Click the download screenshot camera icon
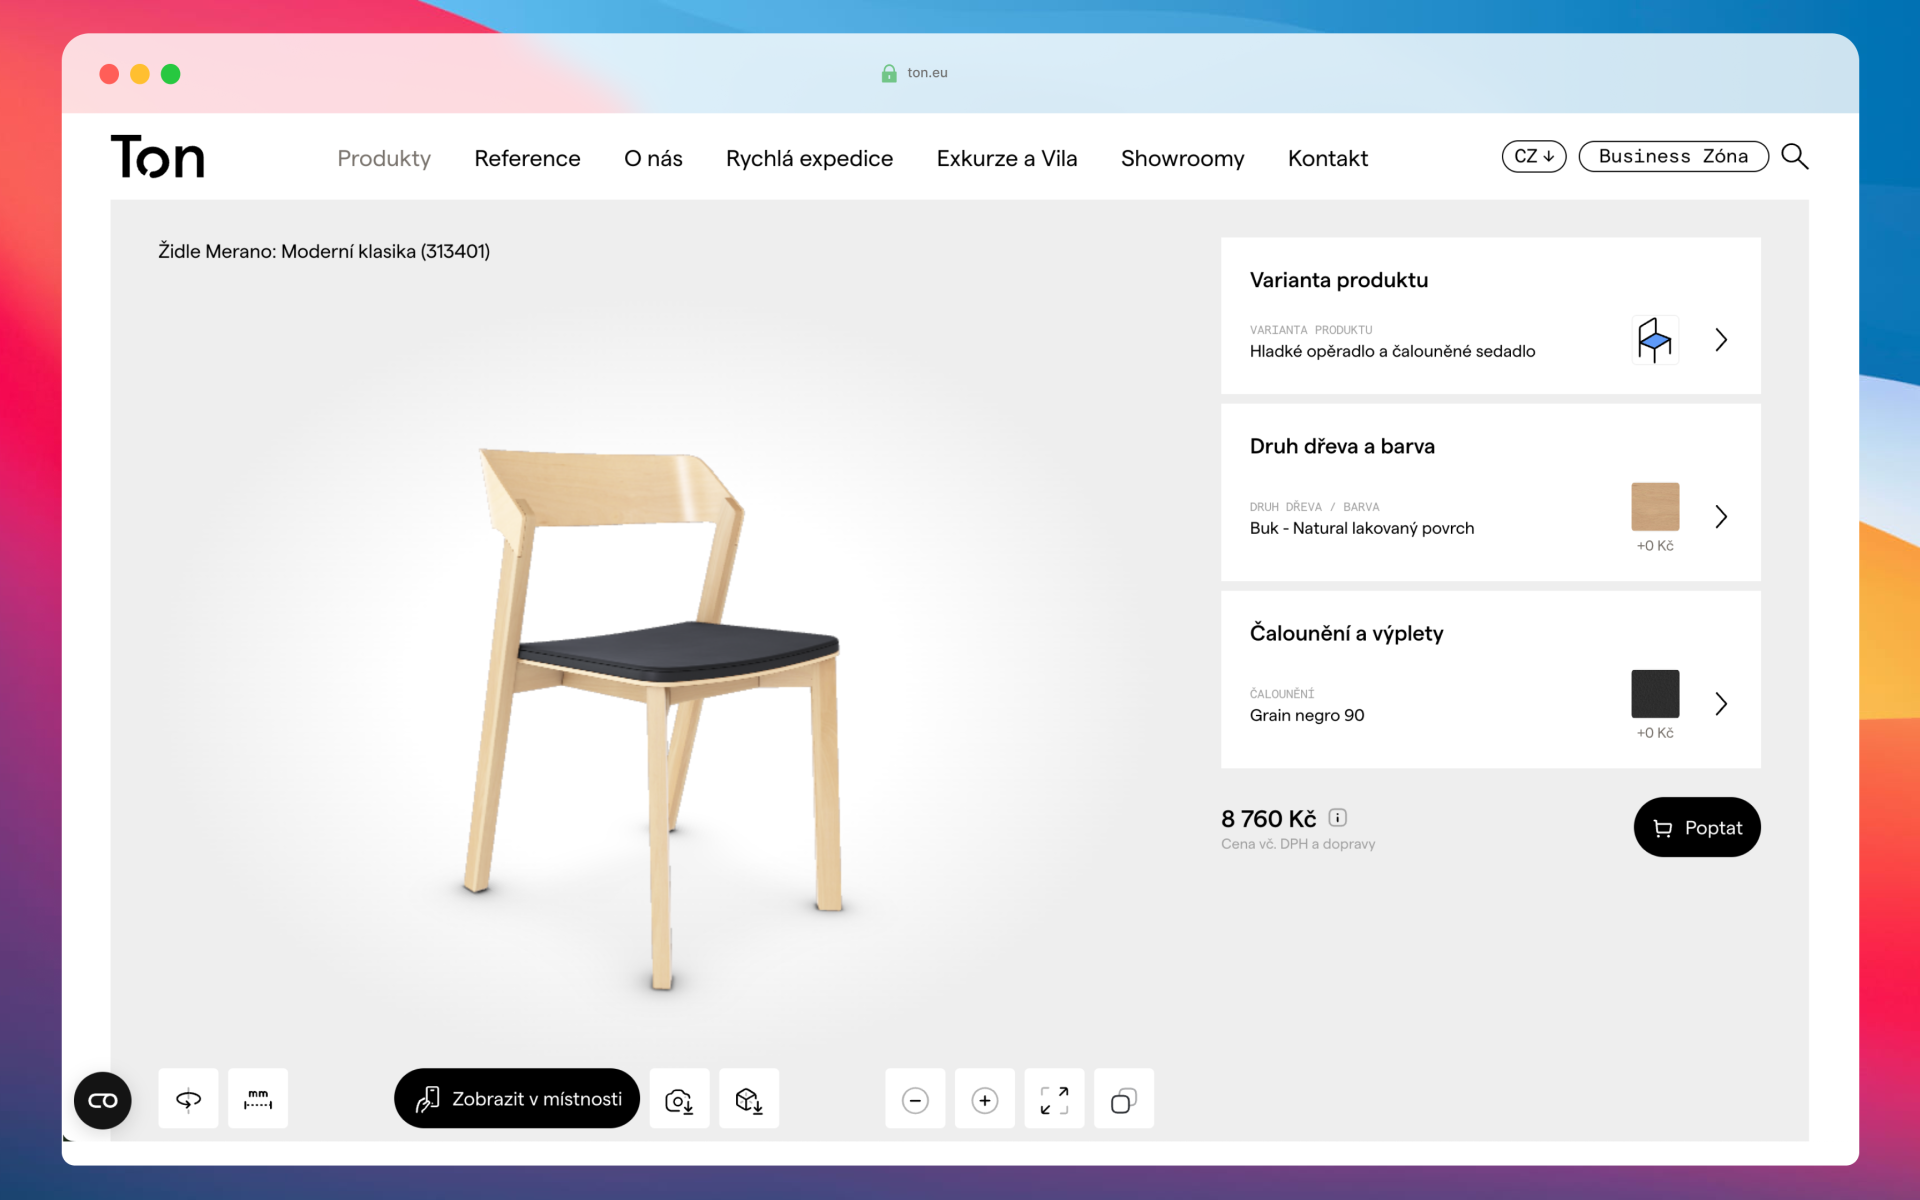Viewport: 1920px width, 1200px height. click(679, 1099)
